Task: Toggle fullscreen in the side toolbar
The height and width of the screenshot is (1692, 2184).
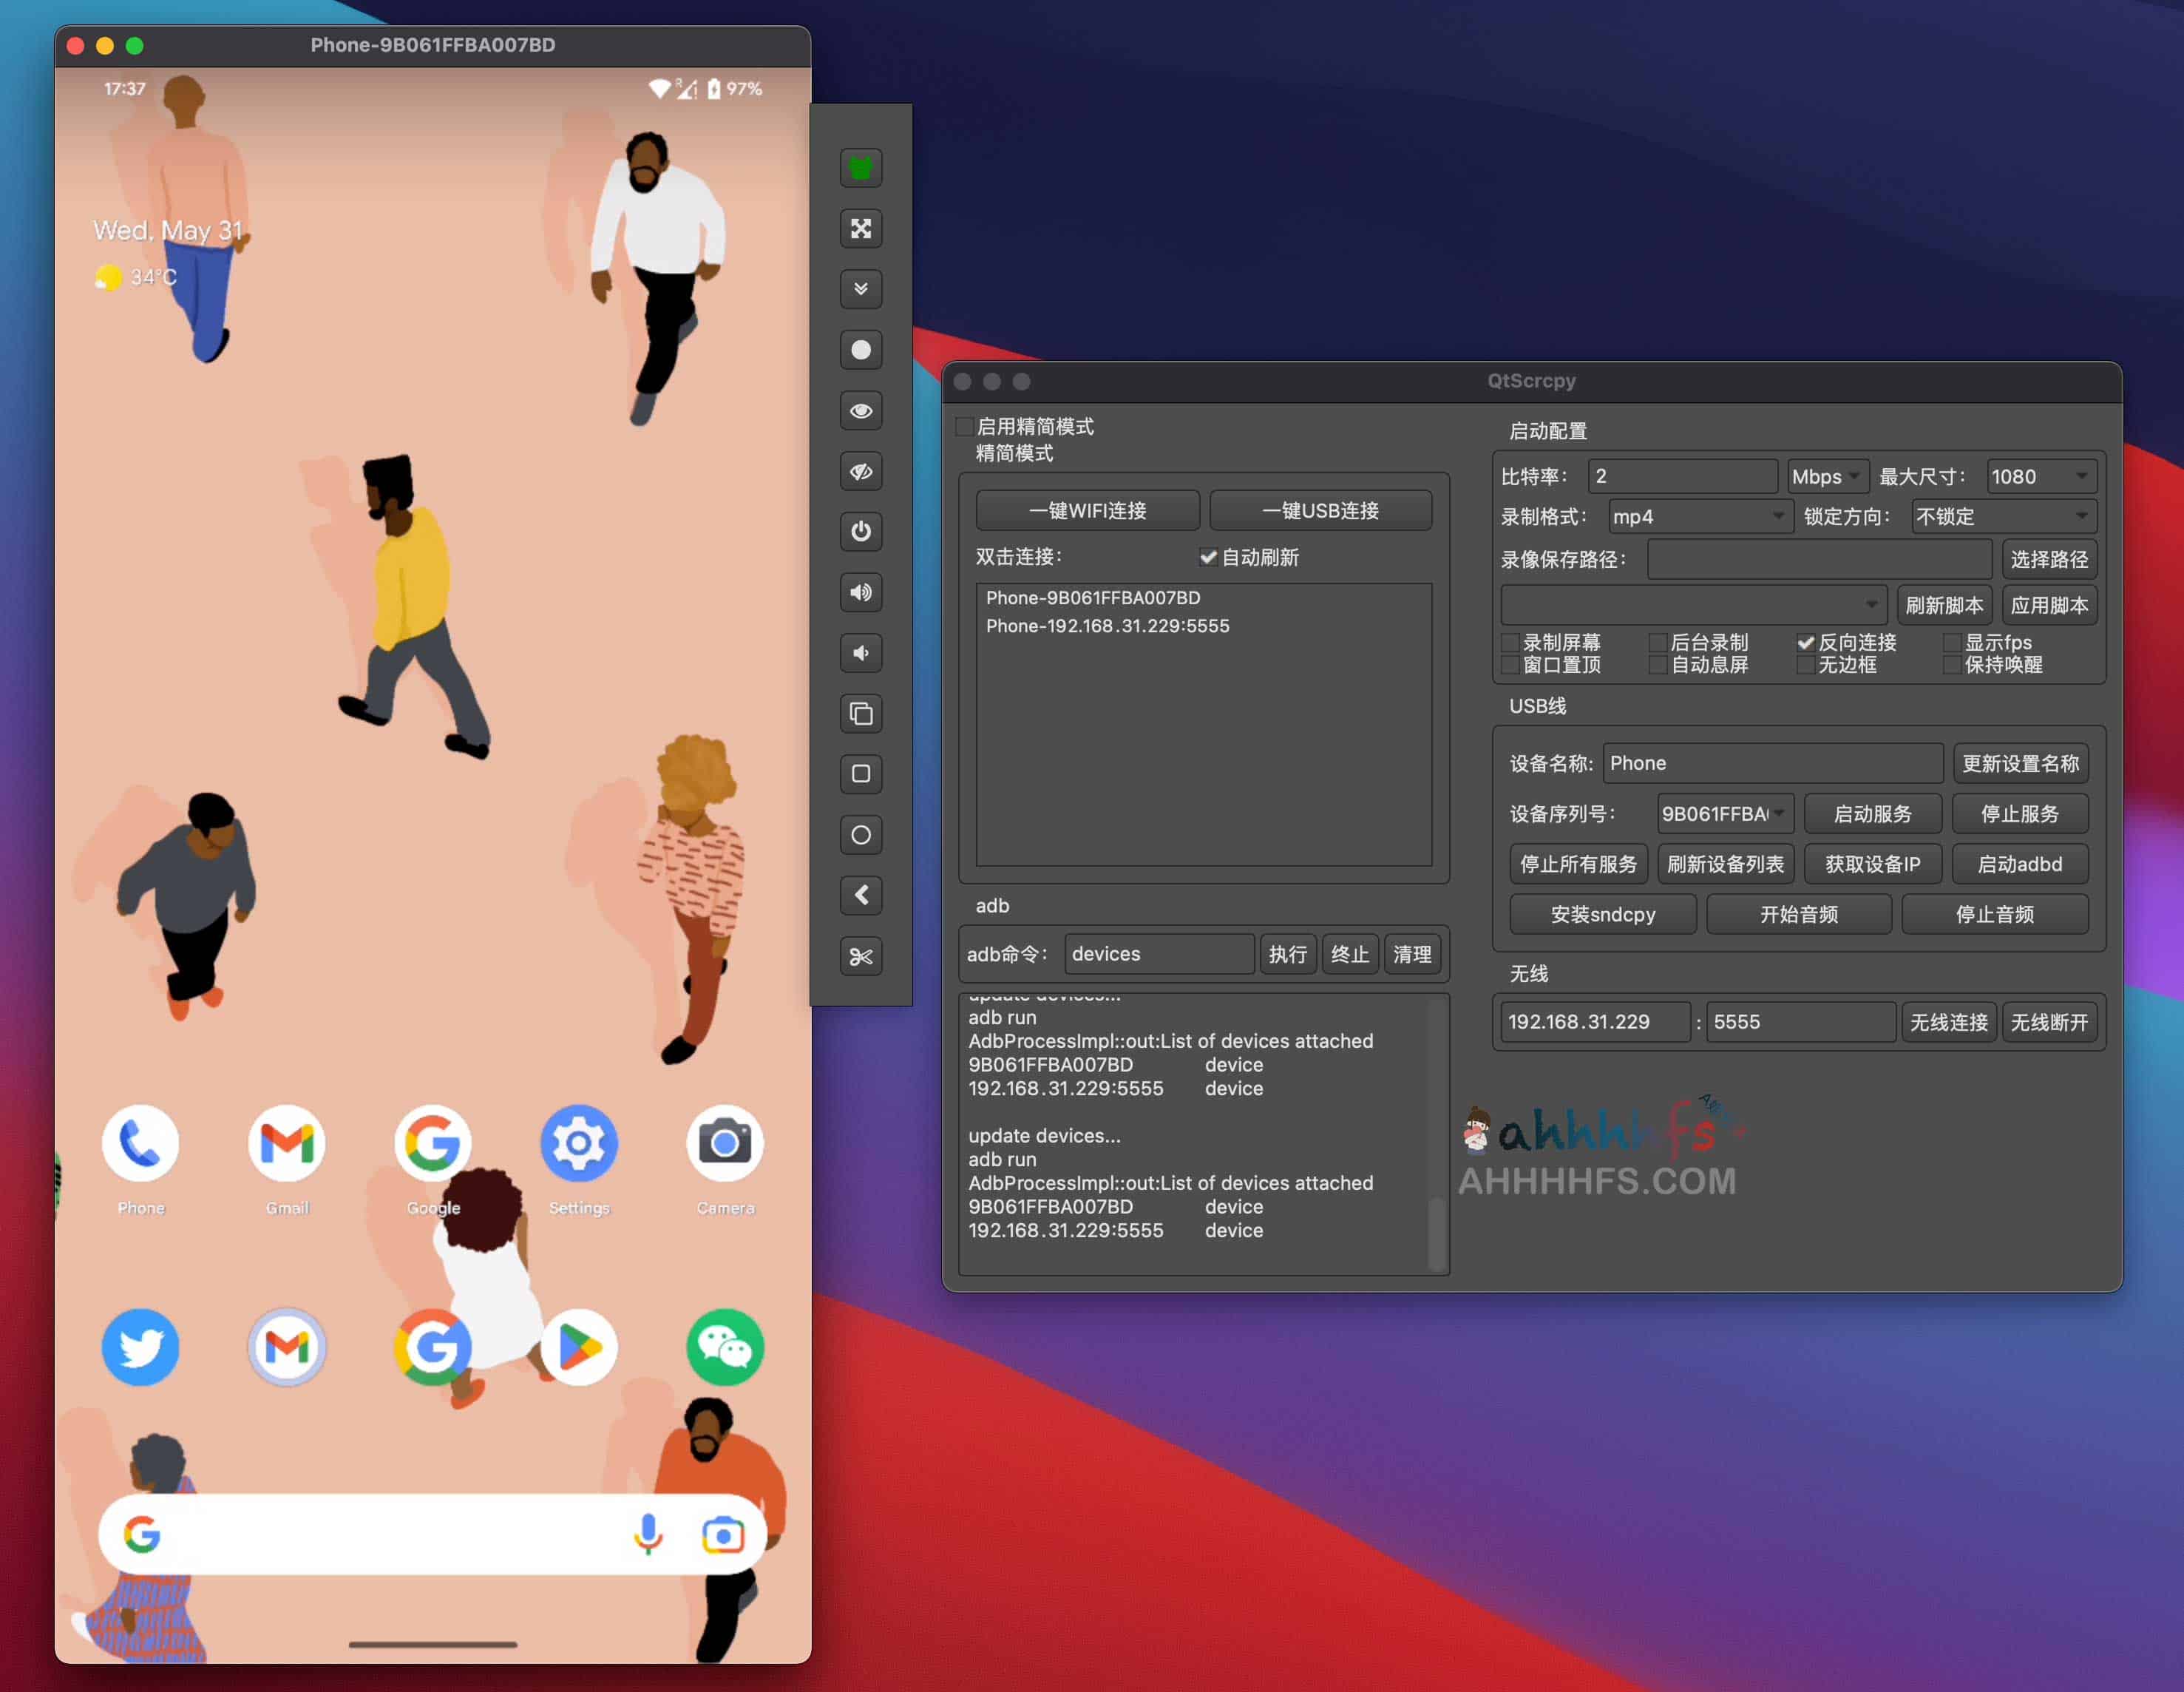Action: [x=861, y=229]
